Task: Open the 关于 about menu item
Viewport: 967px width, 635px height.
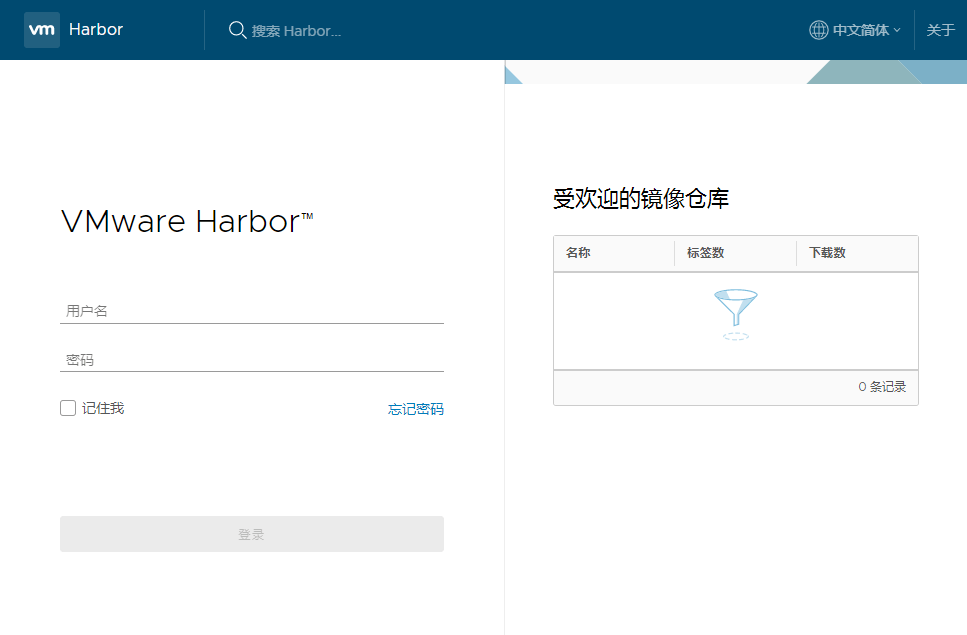Action: point(940,30)
